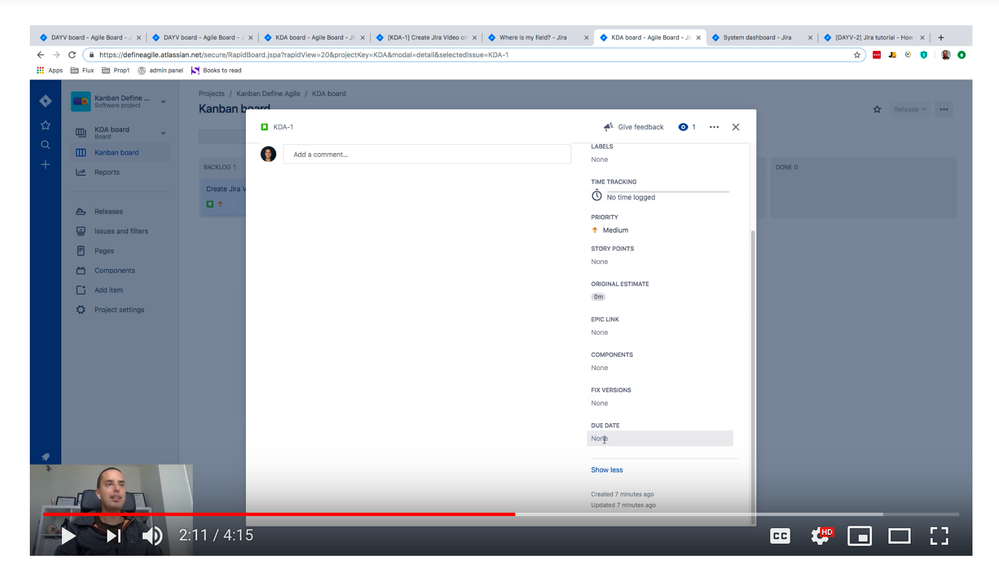Close the KDA-1 issue dialog
The image size is (999, 569).
[736, 127]
